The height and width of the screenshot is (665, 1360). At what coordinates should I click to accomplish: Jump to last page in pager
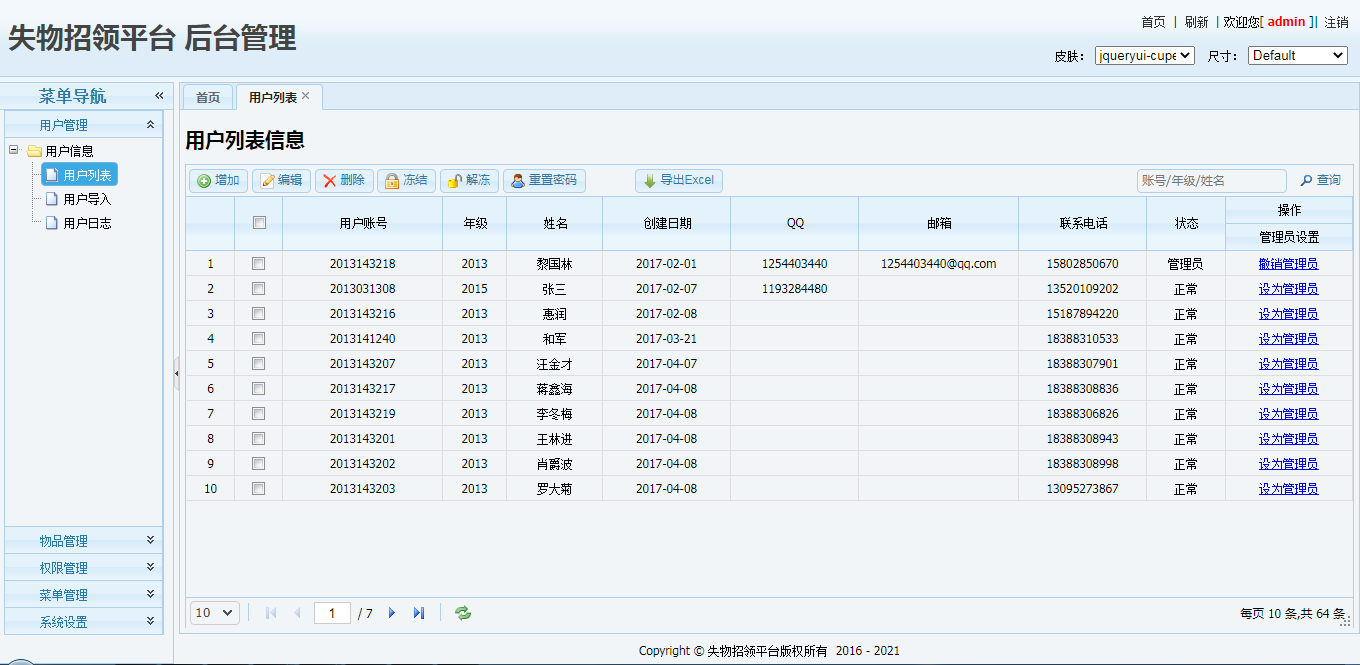point(419,613)
